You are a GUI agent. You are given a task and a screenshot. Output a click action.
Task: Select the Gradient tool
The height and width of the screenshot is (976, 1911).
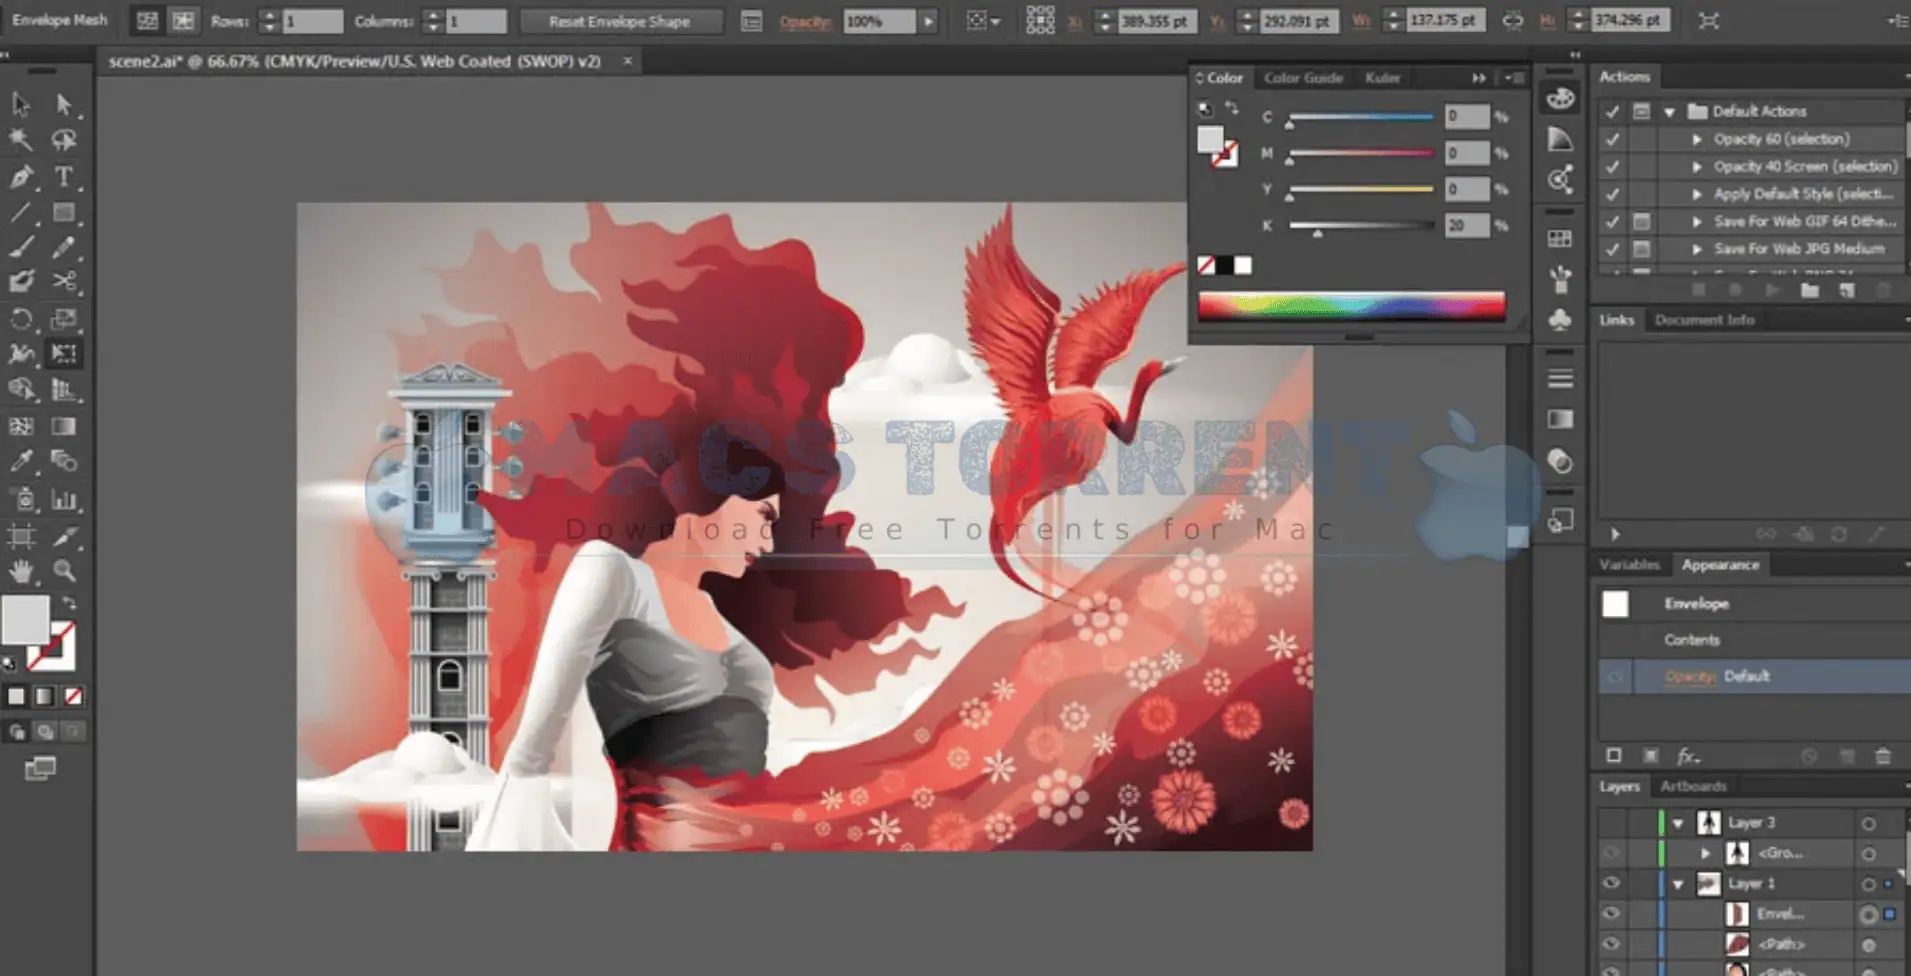tap(64, 426)
